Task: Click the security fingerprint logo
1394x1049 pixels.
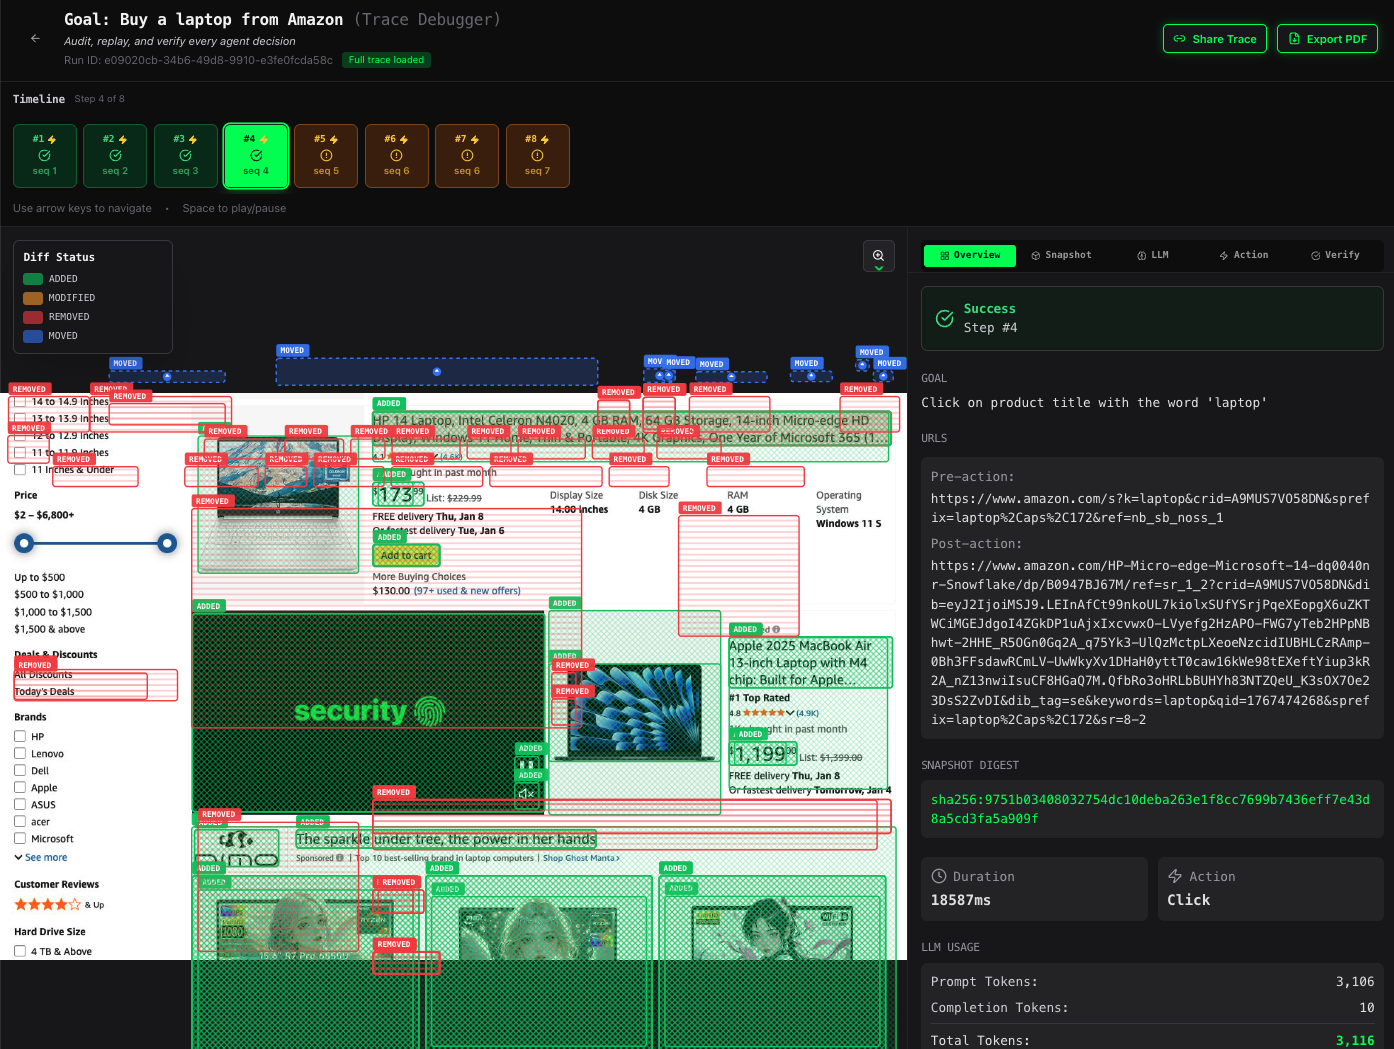Action: 429,711
